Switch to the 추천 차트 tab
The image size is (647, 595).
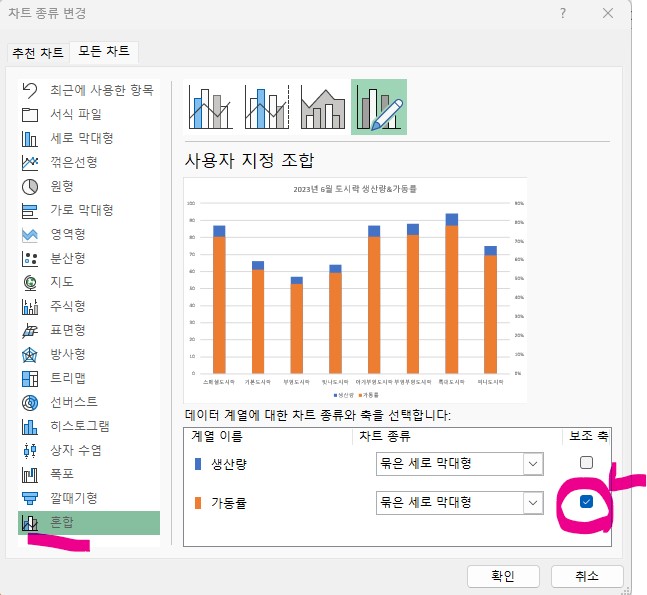coord(38,53)
